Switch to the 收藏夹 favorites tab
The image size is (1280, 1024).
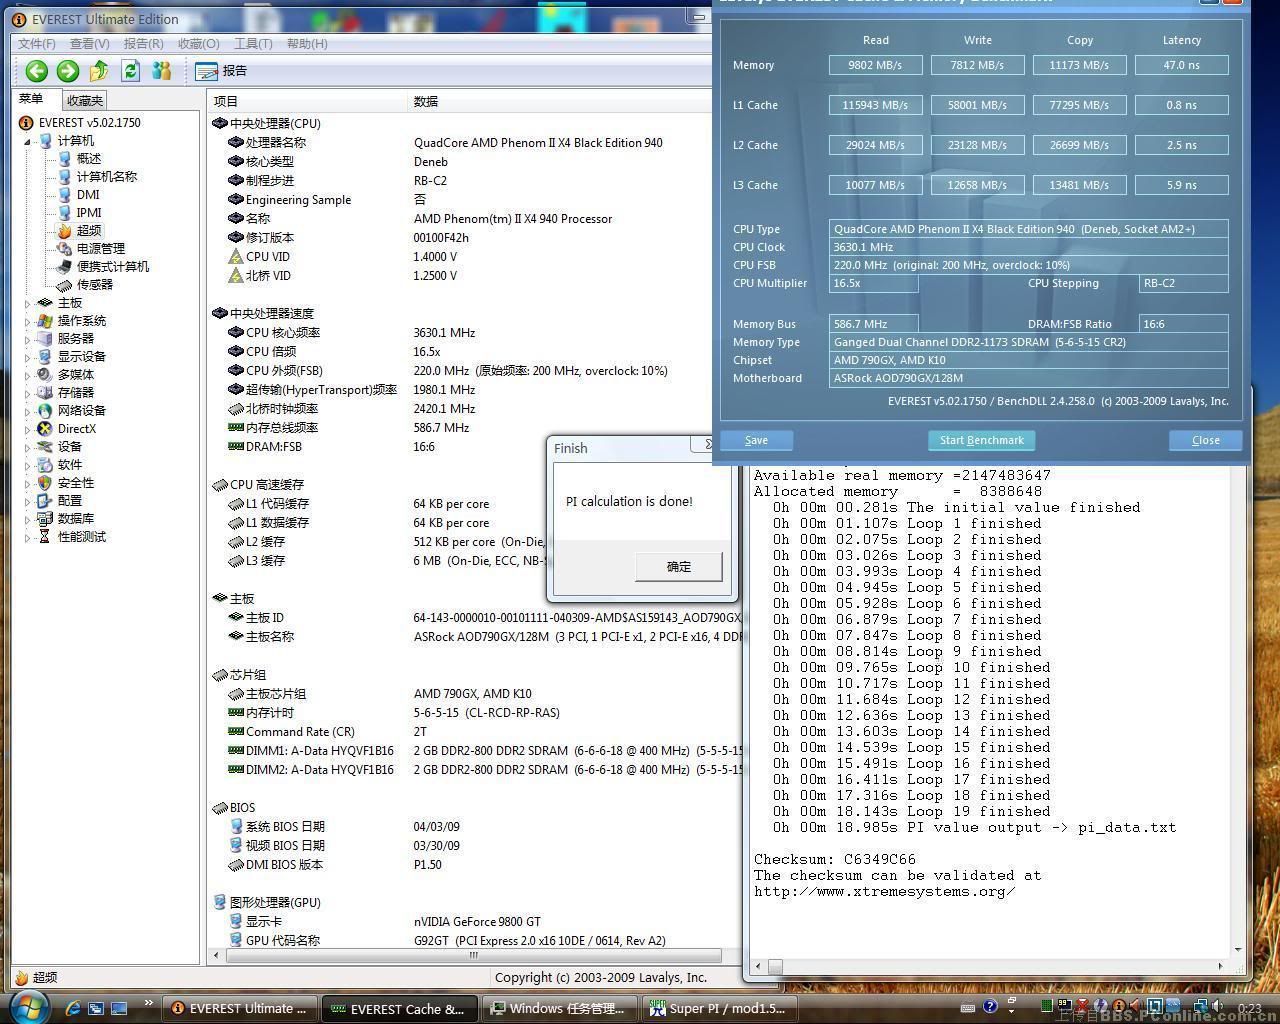click(85, 100)
